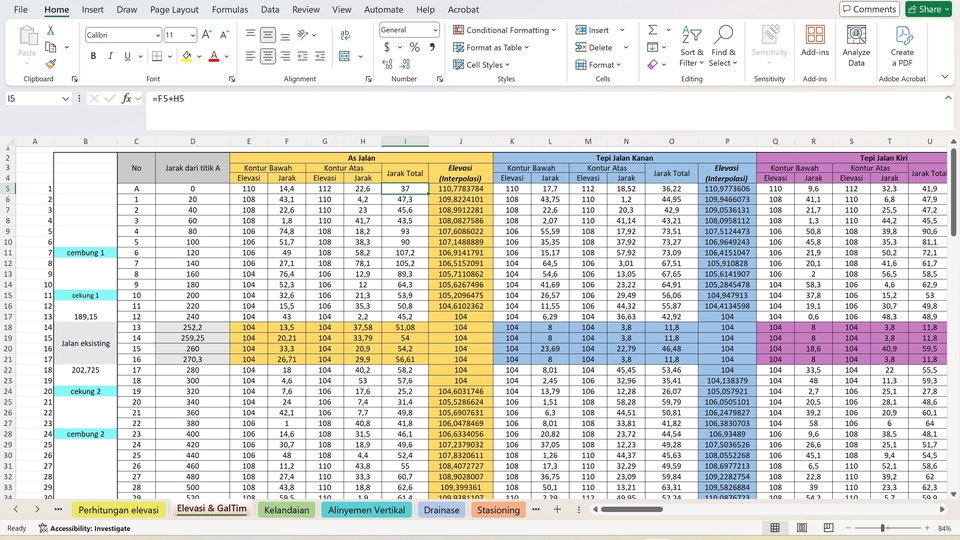The image size is (960, 540).
Task: Click the Cut scissors icon
Action: (x=50, y=31)
